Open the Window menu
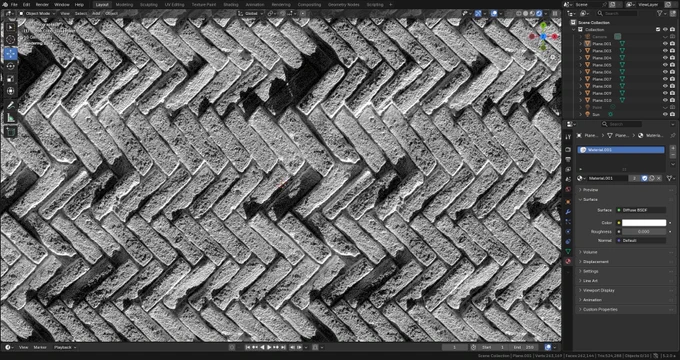Viewport: 680px width, 360px height. [x=62, y=4]
